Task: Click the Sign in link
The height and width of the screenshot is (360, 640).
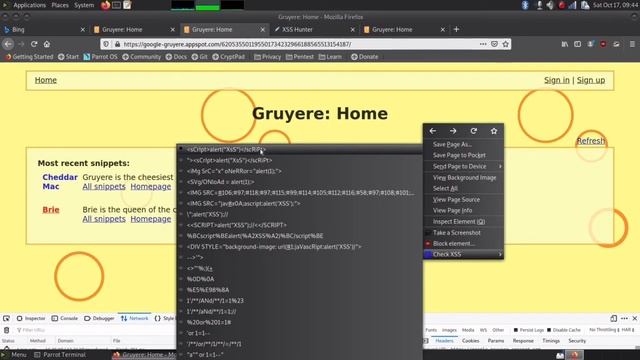Action: [556, 80]
